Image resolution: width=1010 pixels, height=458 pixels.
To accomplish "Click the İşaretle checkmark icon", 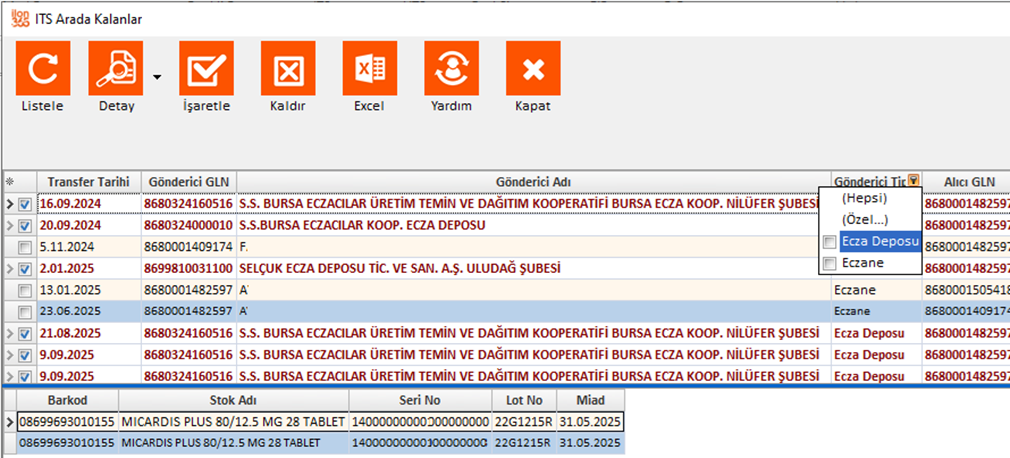I will point(206,69).
